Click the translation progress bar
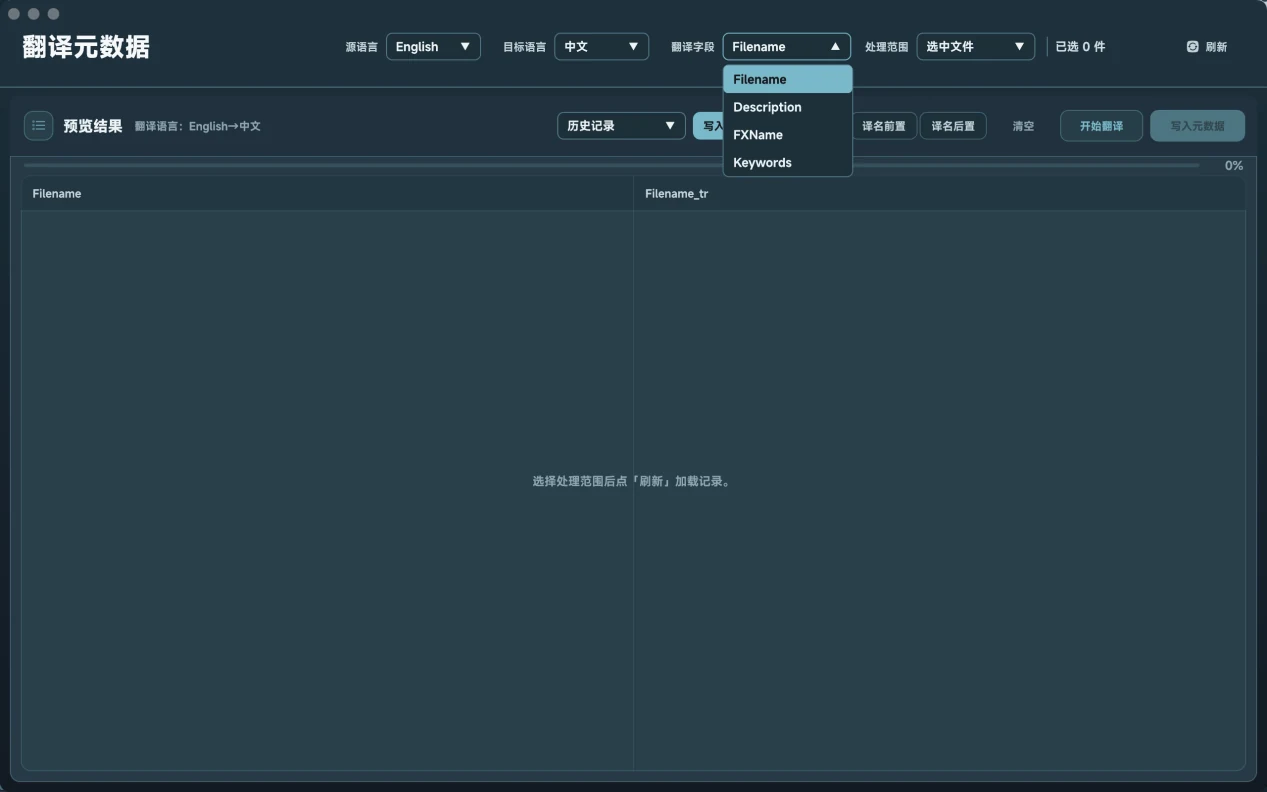Screen dimensions: 1267x792 611,165
